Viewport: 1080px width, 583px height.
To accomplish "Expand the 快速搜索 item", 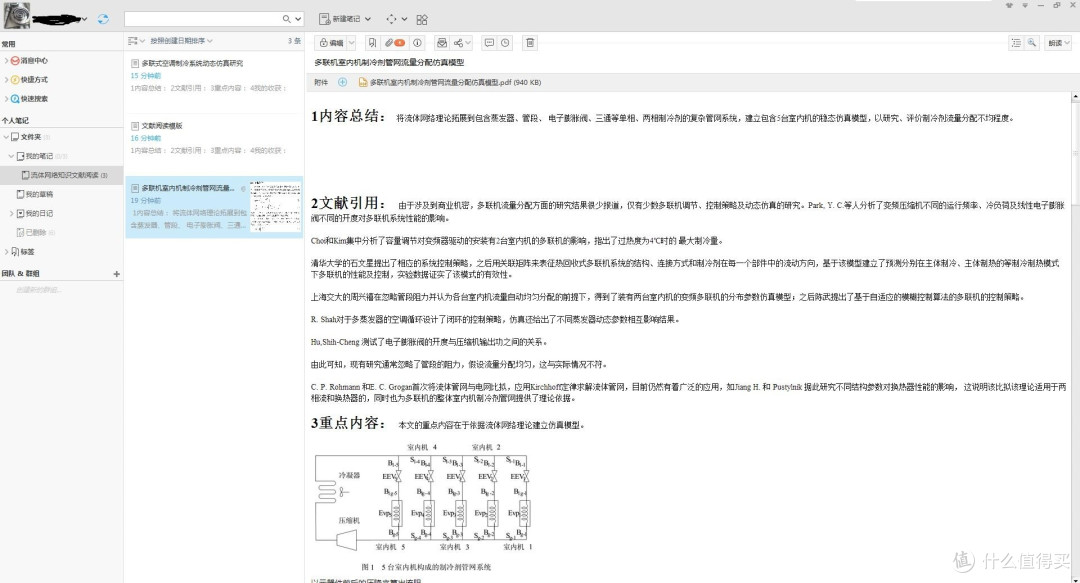I will click(x=6, y=99).
